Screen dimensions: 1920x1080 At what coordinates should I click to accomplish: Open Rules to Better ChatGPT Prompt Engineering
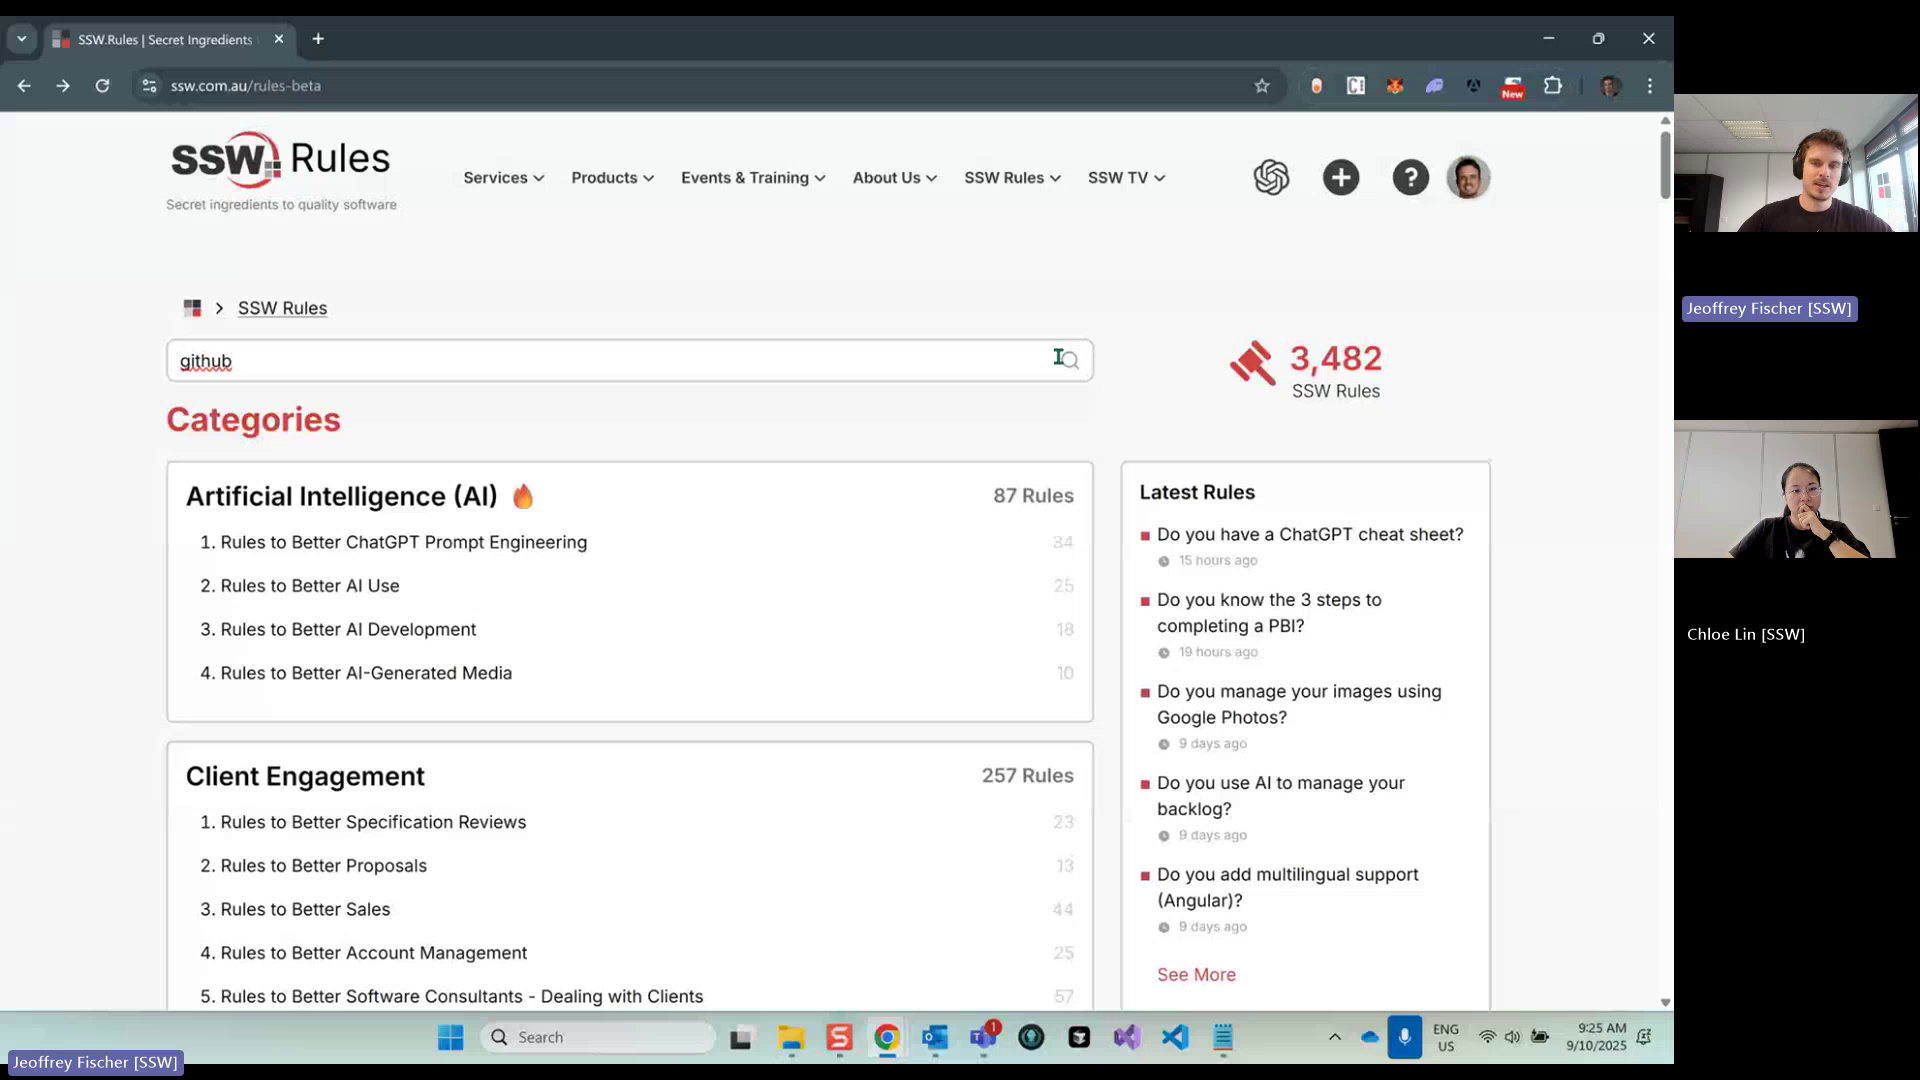pos(403,542)
